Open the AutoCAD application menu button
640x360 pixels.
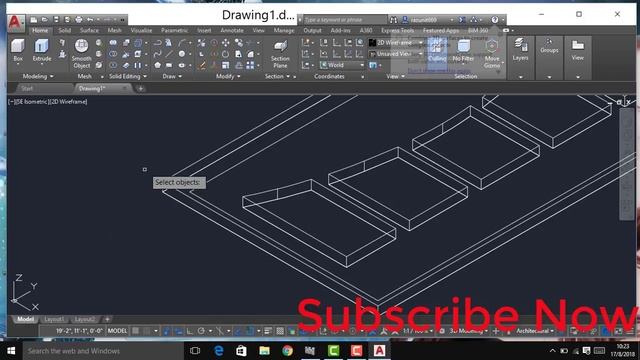[16, 22]
